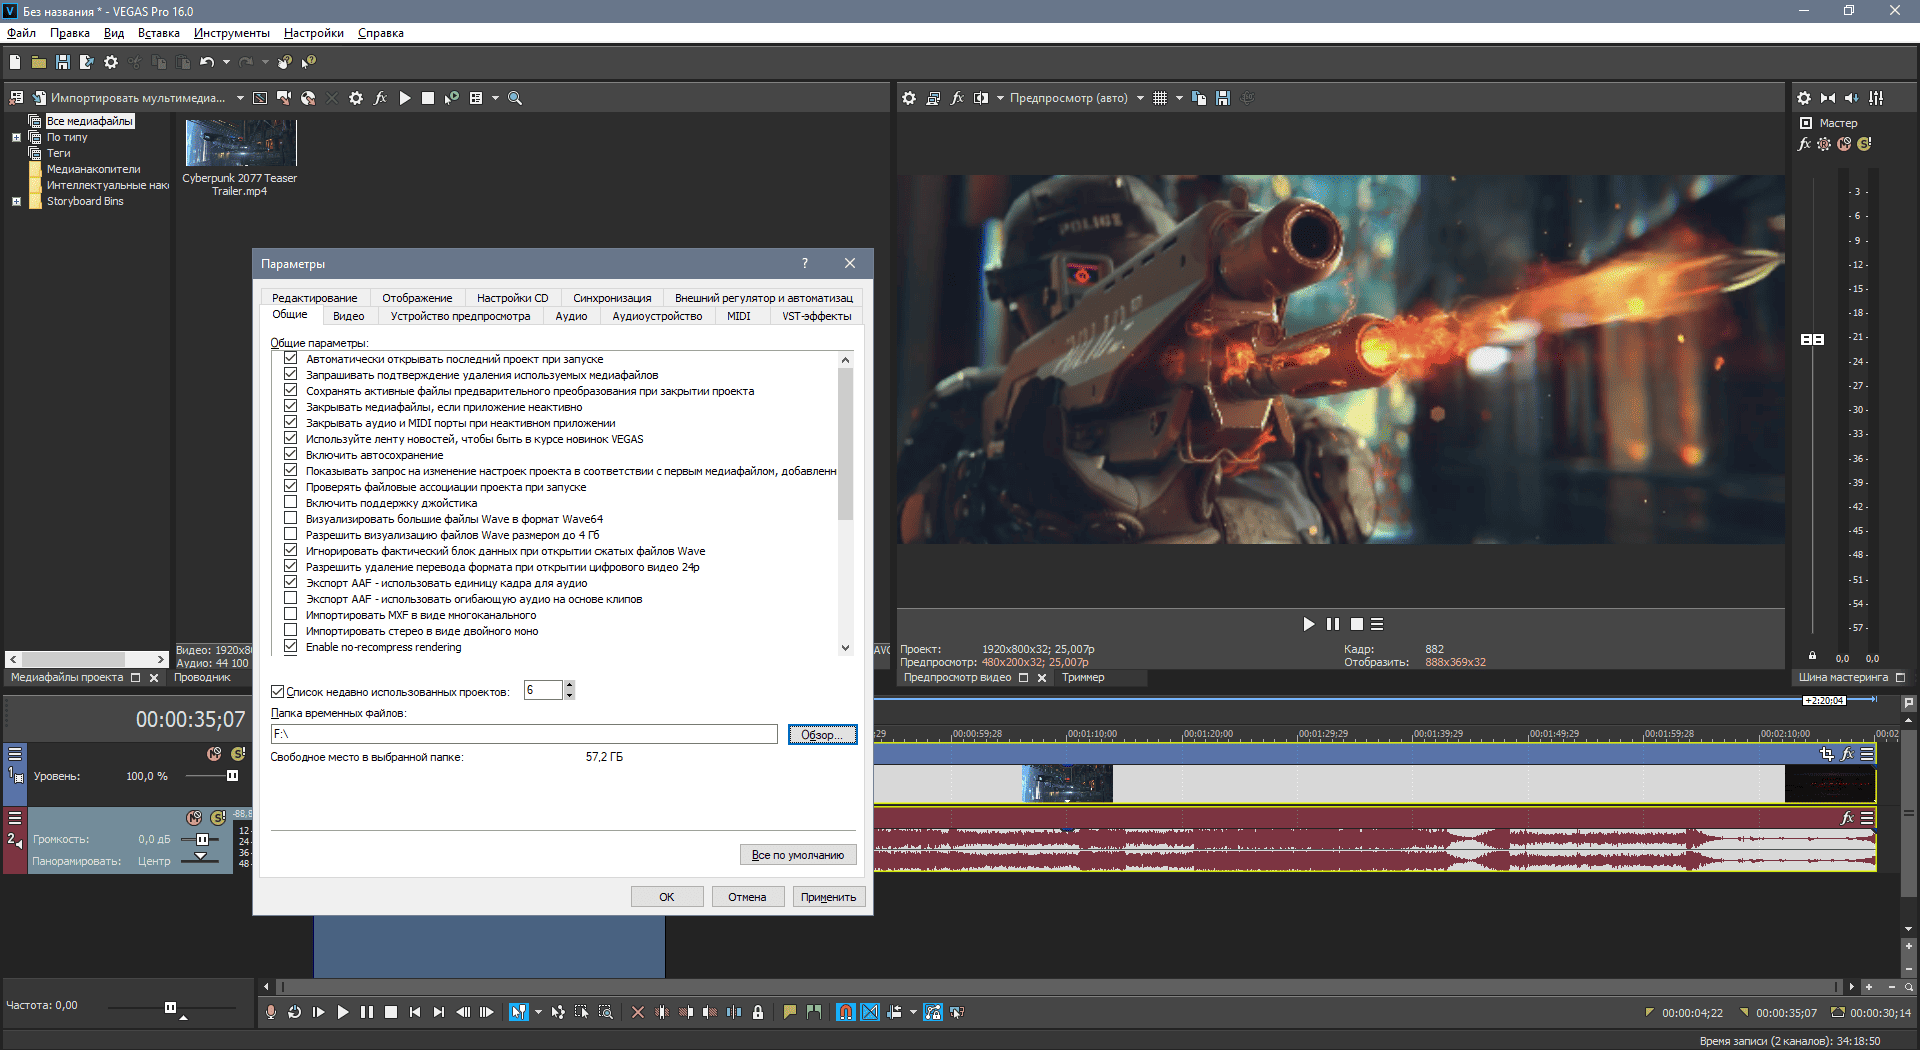Expand the Storyboard Bins tree node
The image size is (1920, 1050).
(16, 201)
